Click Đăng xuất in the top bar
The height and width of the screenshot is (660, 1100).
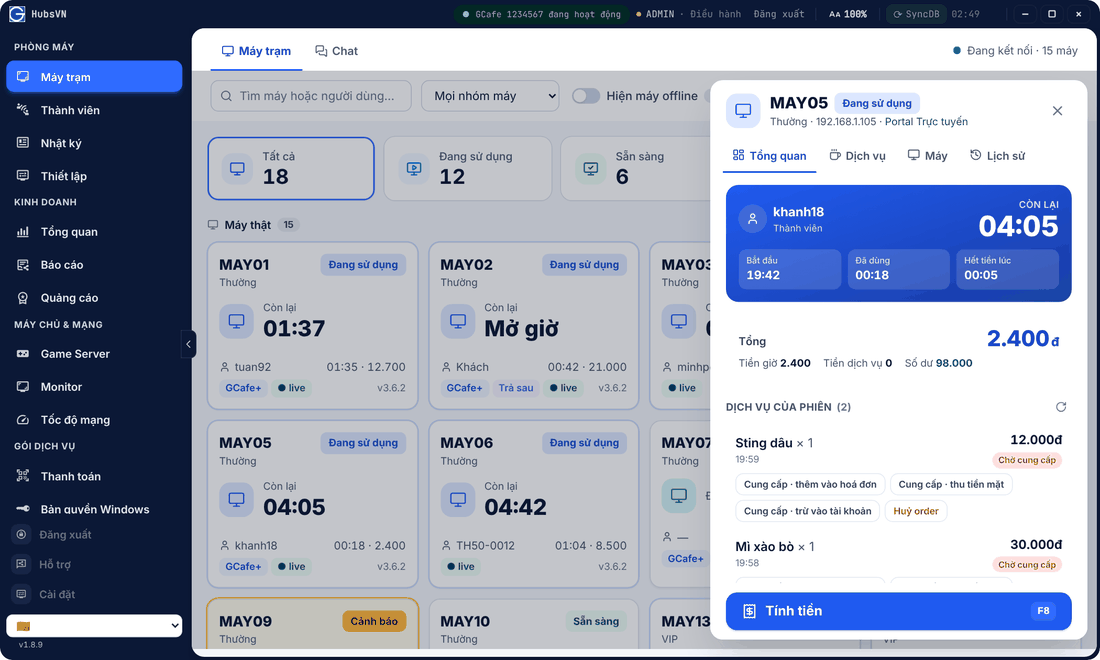779,14
